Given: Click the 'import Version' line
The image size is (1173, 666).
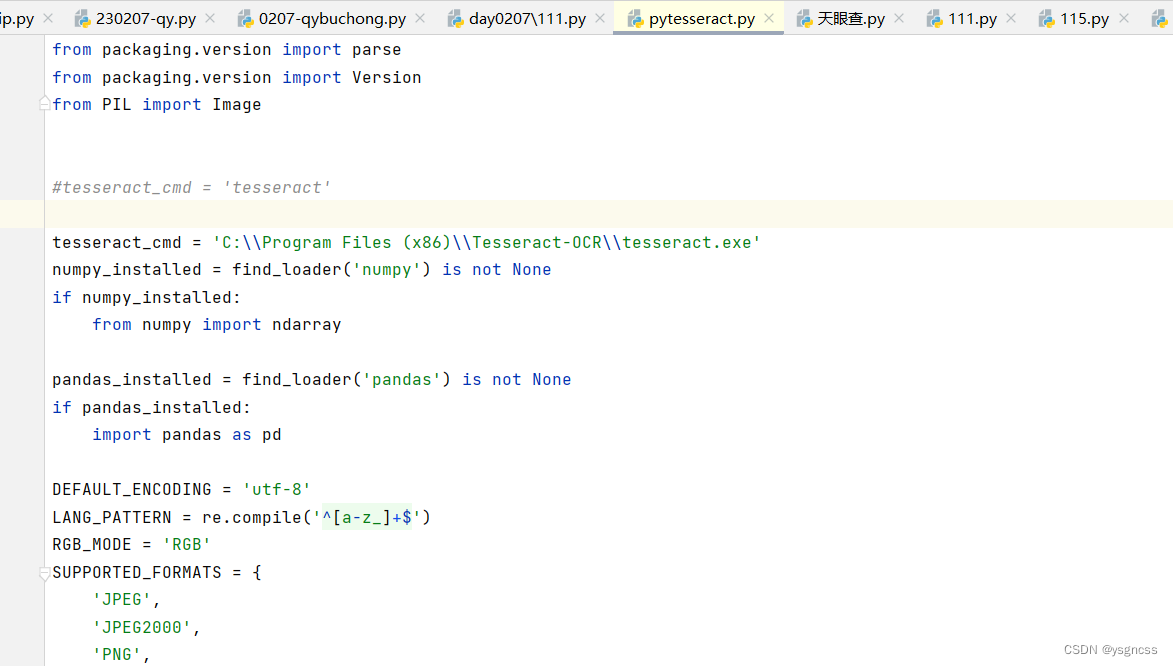Looking at the screenshot, I should pos(236,77).
